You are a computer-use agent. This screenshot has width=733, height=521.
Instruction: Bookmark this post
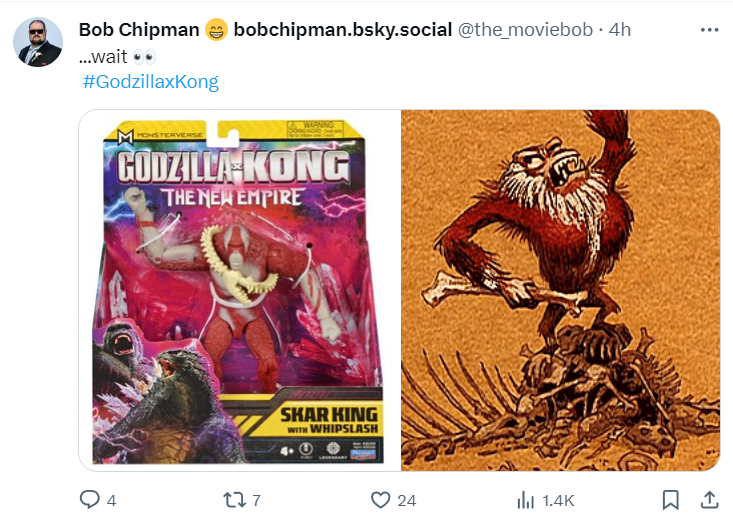(671, 500)
